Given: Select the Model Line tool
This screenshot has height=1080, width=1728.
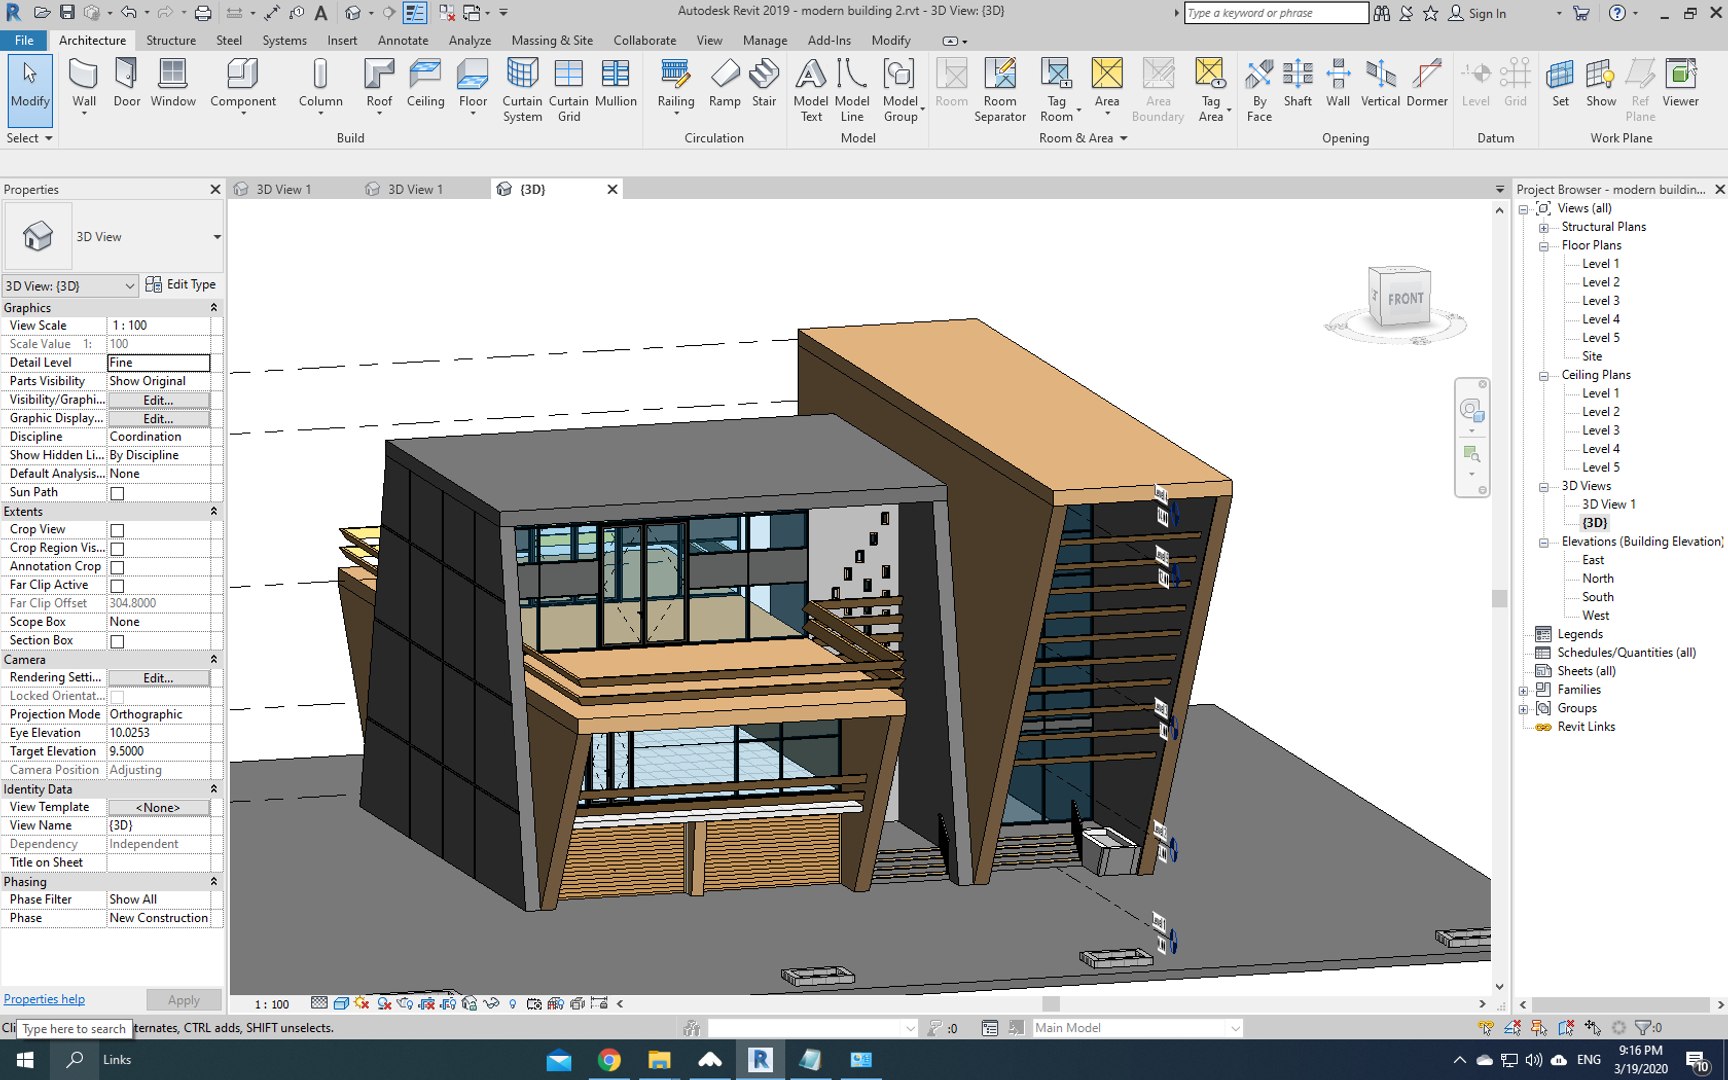Looking at the screenshot, I should coord(851,90).
